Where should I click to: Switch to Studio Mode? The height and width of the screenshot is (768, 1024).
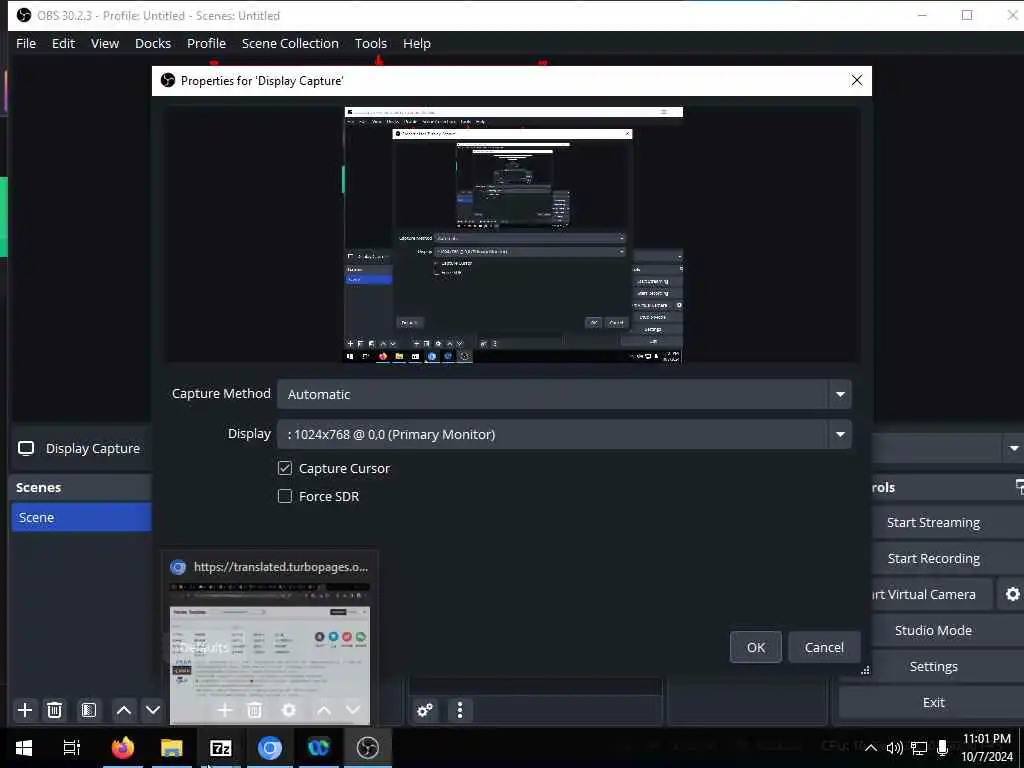coord(933,630)
